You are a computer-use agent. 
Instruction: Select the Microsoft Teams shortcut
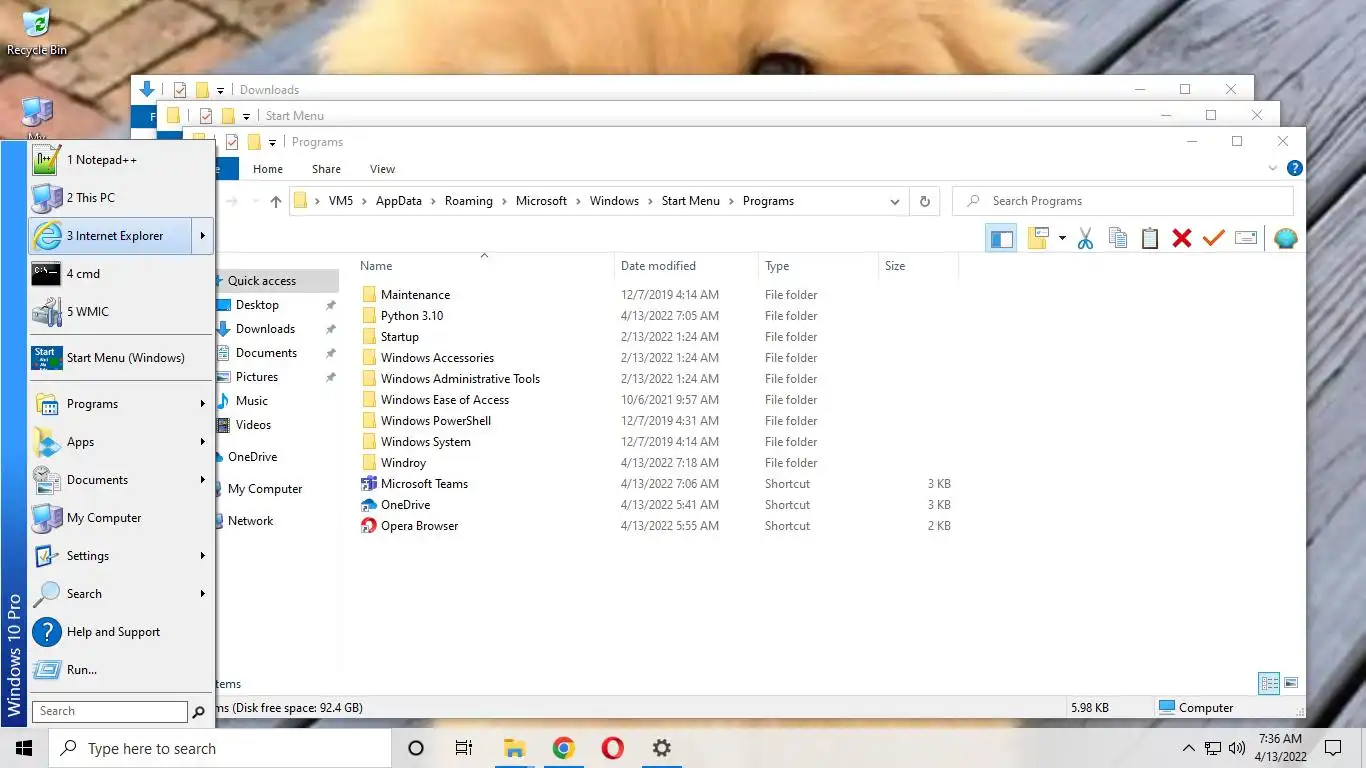pos(424,484)
